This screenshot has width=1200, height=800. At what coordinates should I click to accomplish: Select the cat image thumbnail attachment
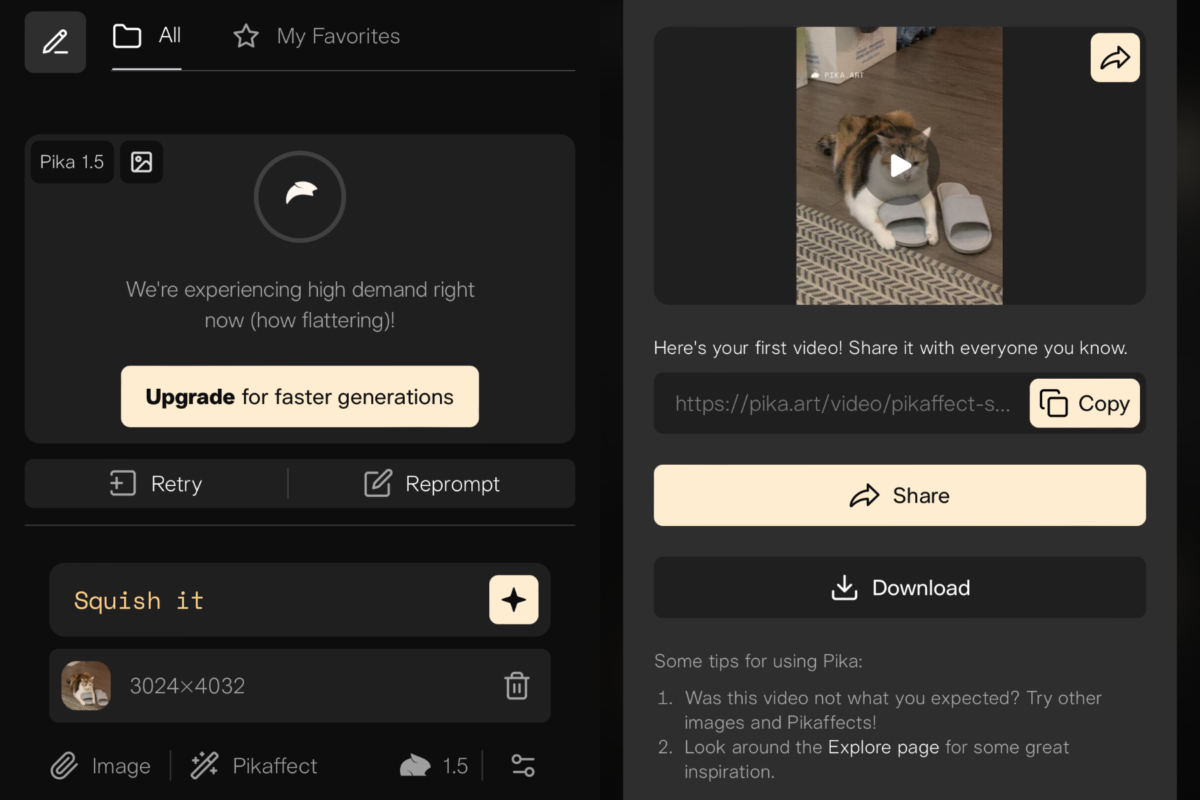tap(86, 686)
